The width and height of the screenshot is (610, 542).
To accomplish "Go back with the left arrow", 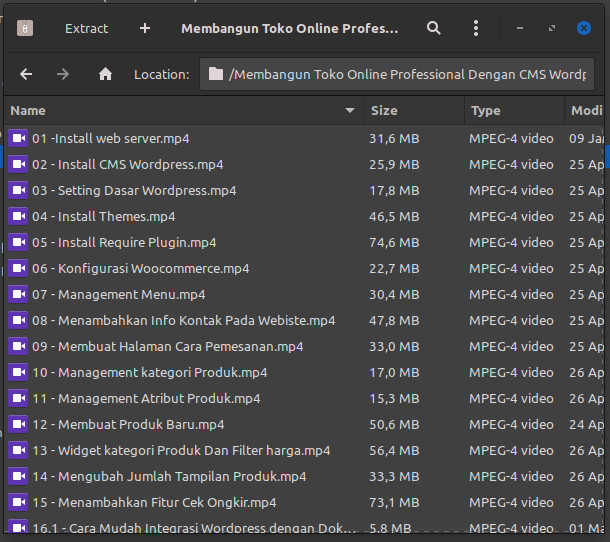I will click(26, 74).
